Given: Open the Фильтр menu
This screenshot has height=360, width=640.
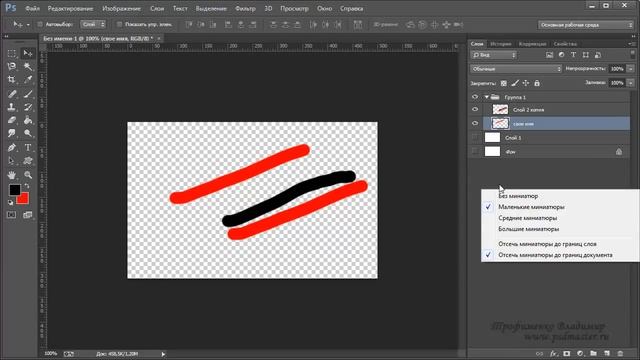Looking at the screenshot, I should tap(245, 9).
